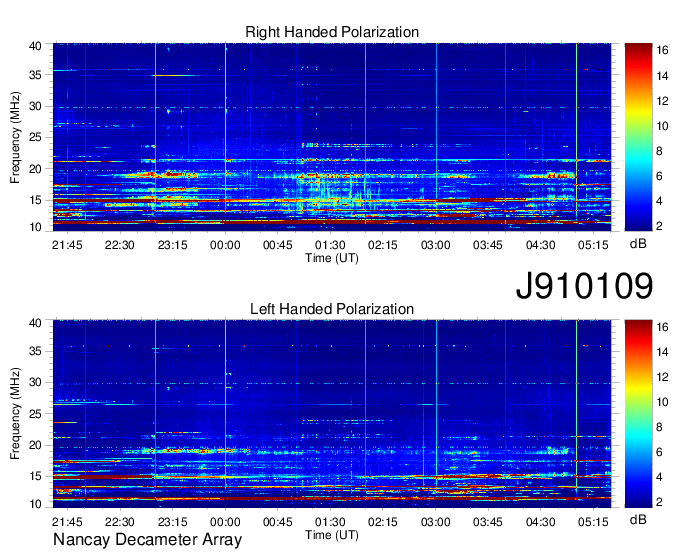Click the colorbar of the Left Handed Polarization plot
The image size is (680, 552).
coord(638,414)
